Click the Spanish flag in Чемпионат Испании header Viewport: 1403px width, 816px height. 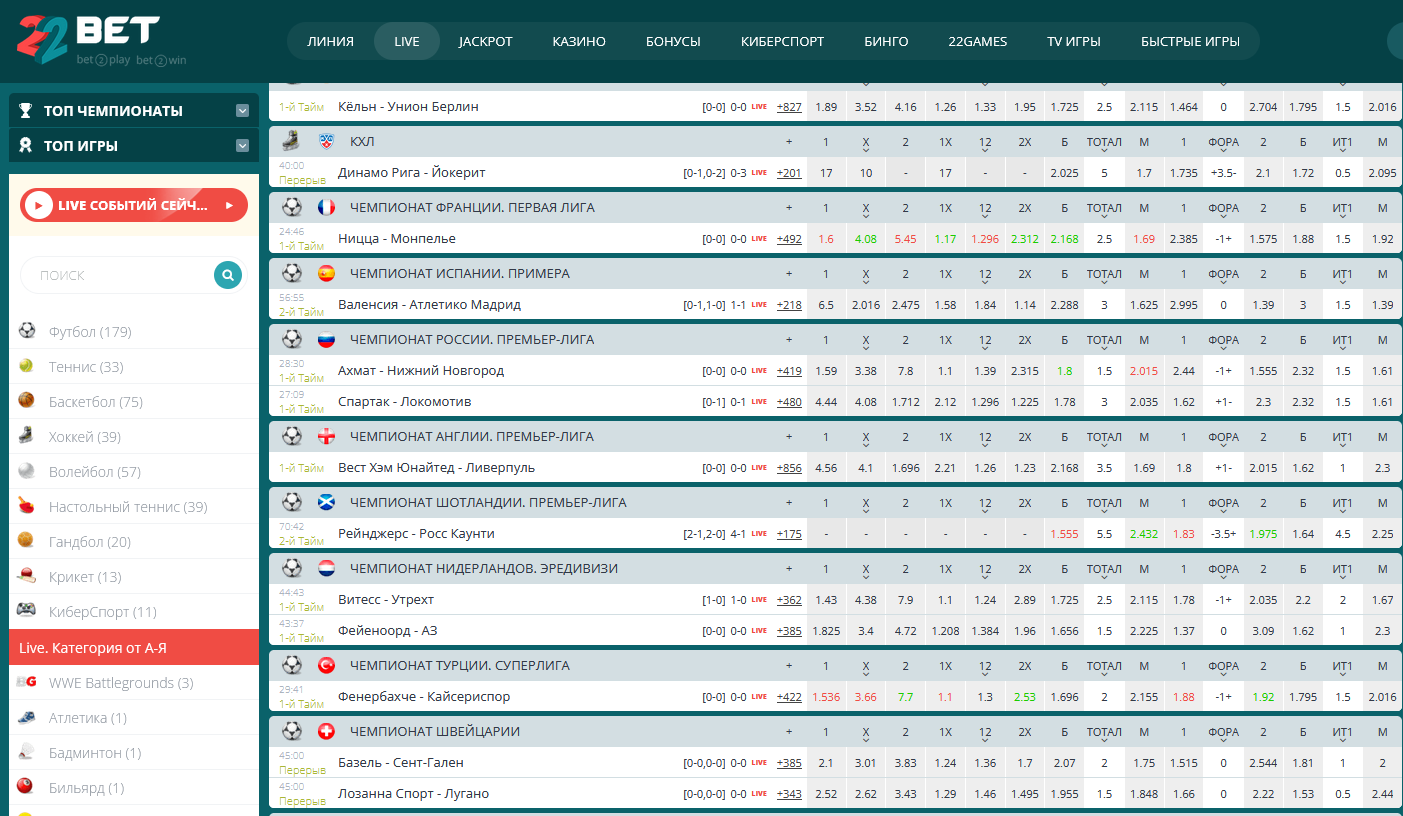click(x=326, y=274)
